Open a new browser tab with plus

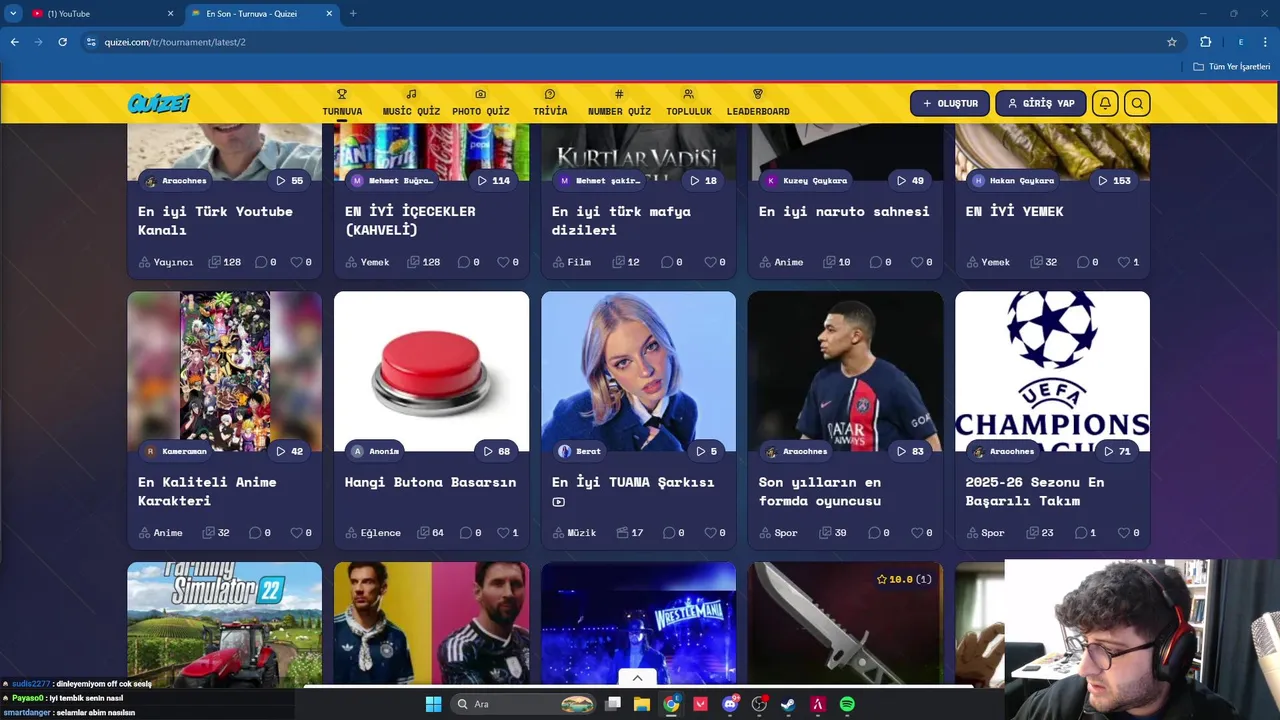point(353,13)
